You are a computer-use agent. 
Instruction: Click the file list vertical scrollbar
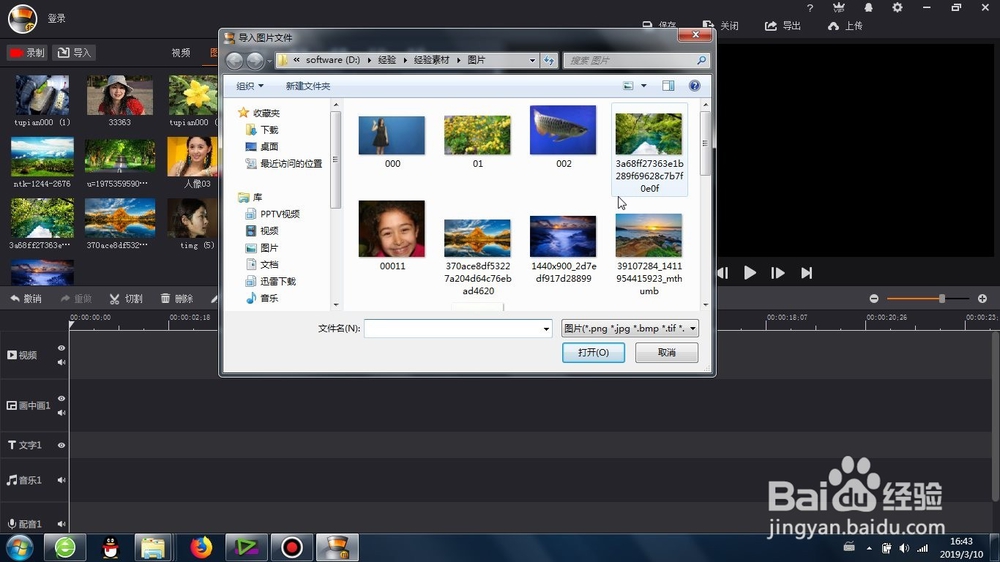(x=705, y=143)
